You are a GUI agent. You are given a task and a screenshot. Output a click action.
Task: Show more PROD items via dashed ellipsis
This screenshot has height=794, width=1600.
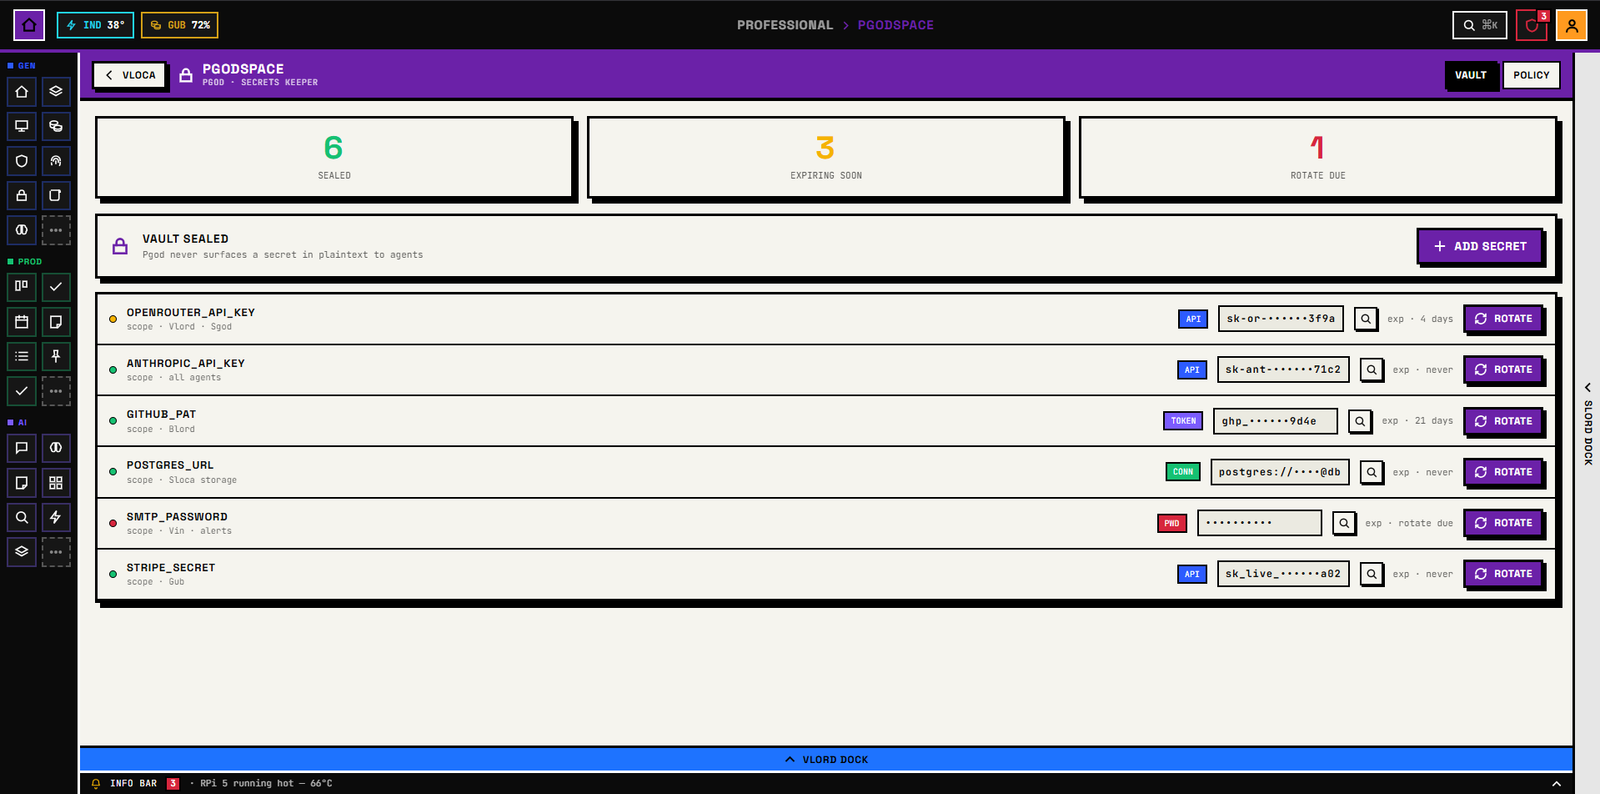click(56, 391)
